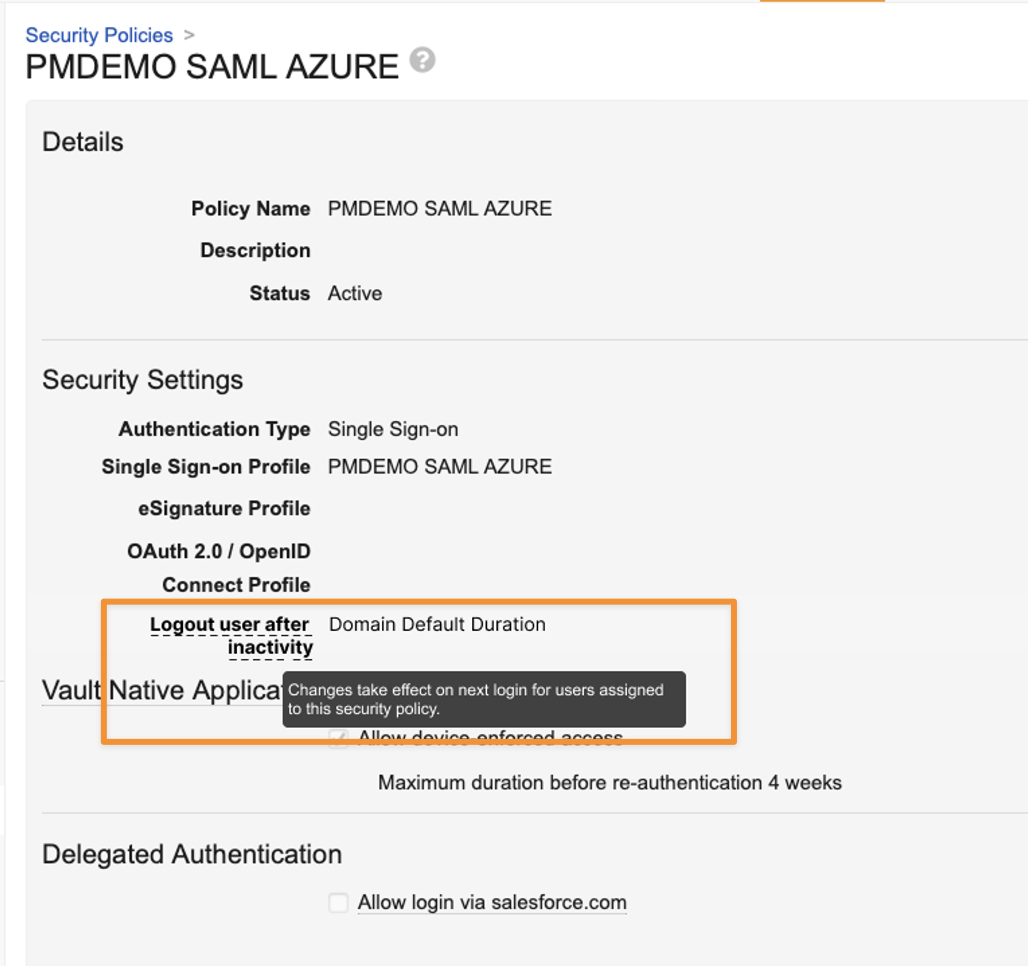
Task: Enable Allow login via salesforce.com checkbox
Action: [339, 903]
